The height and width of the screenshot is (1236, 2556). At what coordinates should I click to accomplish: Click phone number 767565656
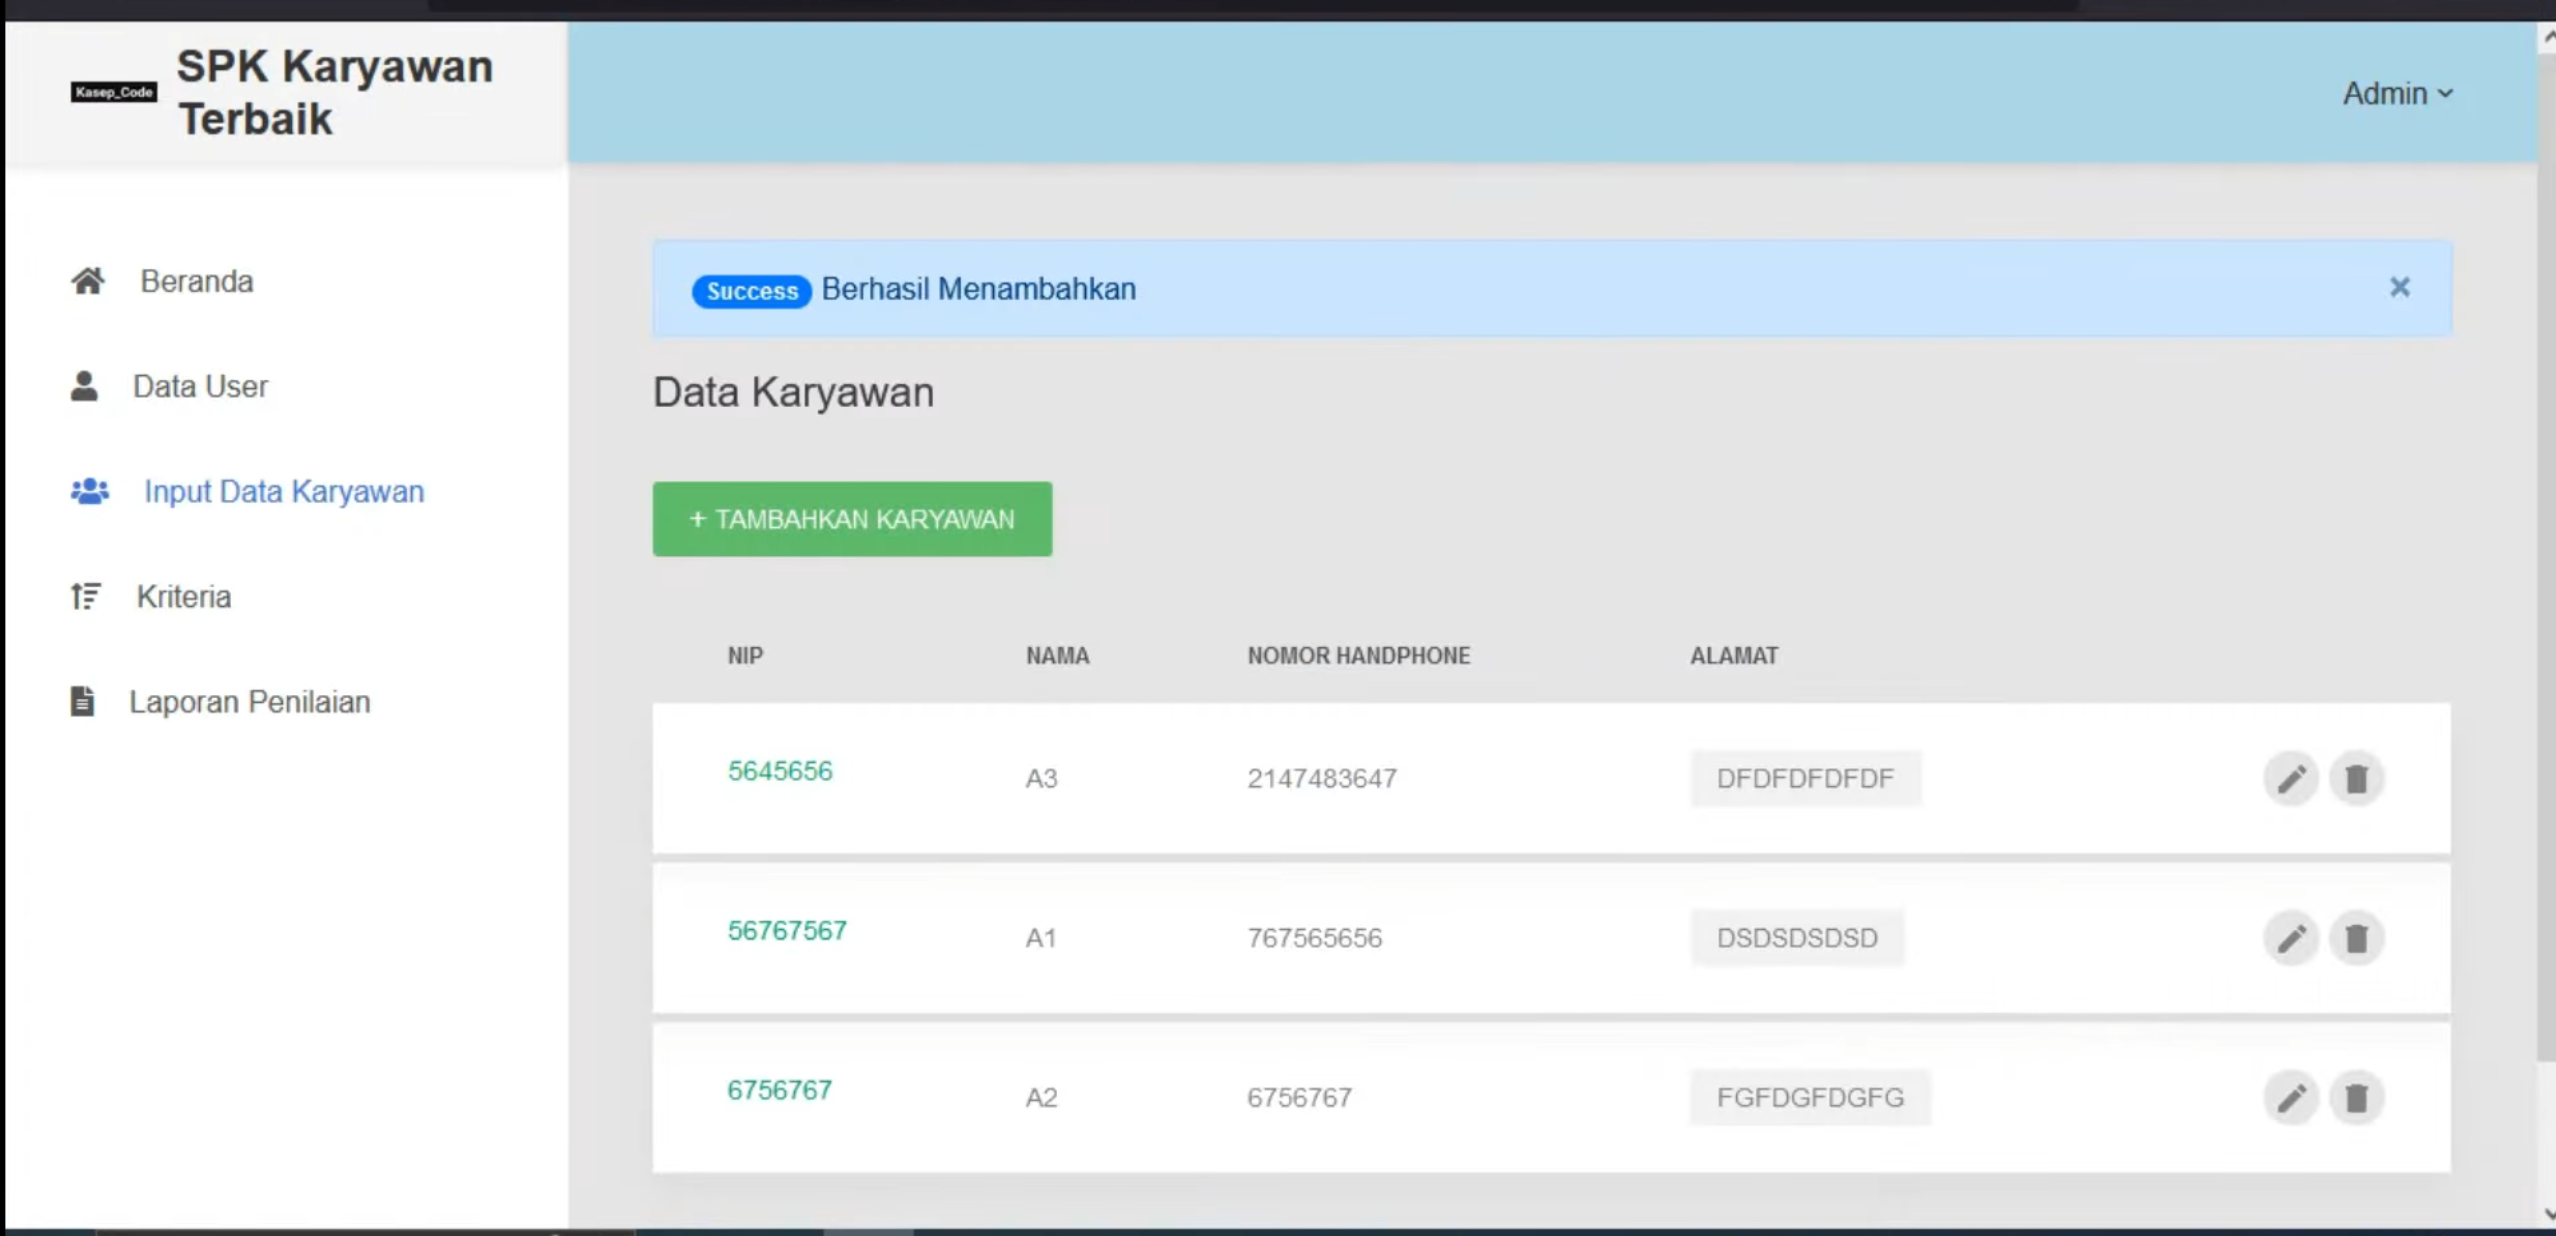click(x=1314, y=938)
